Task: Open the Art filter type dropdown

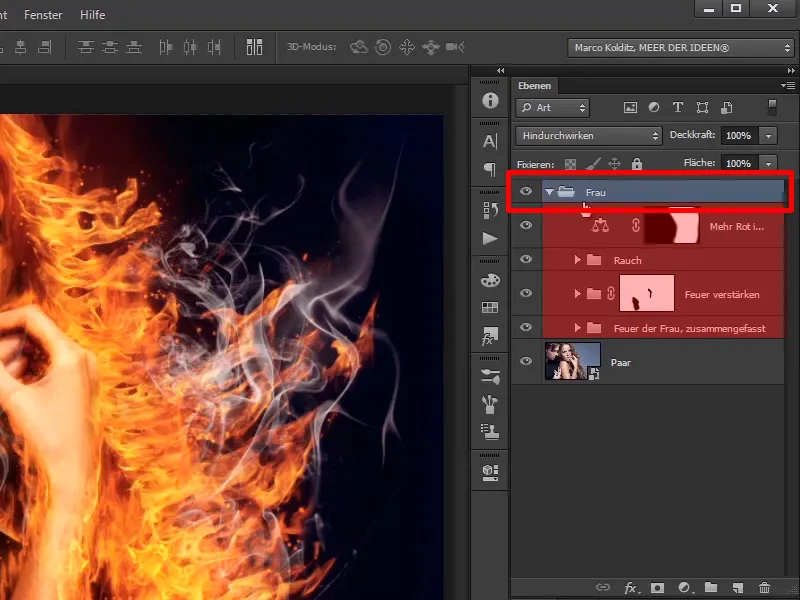Action: point(553,108)
